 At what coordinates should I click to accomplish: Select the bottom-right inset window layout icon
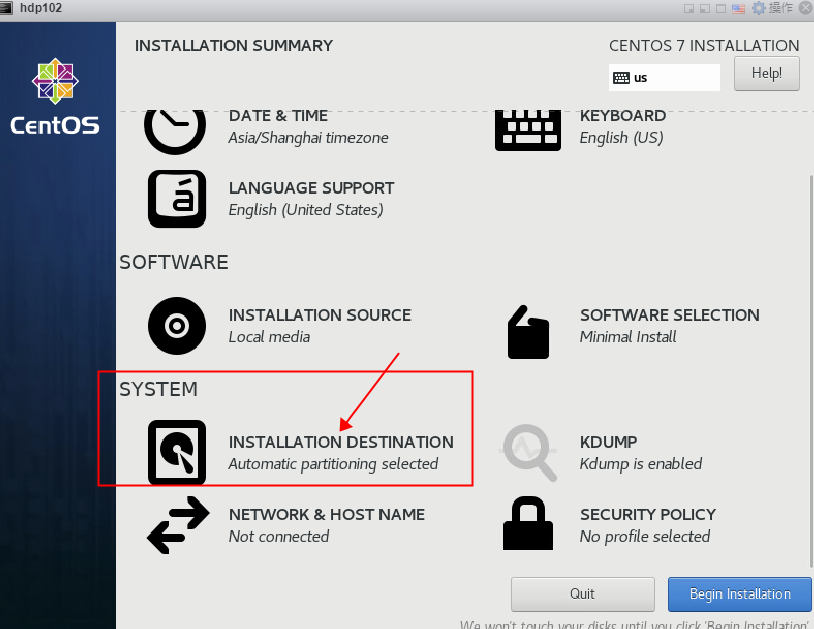pyautogui.click(x=689, y=8)
